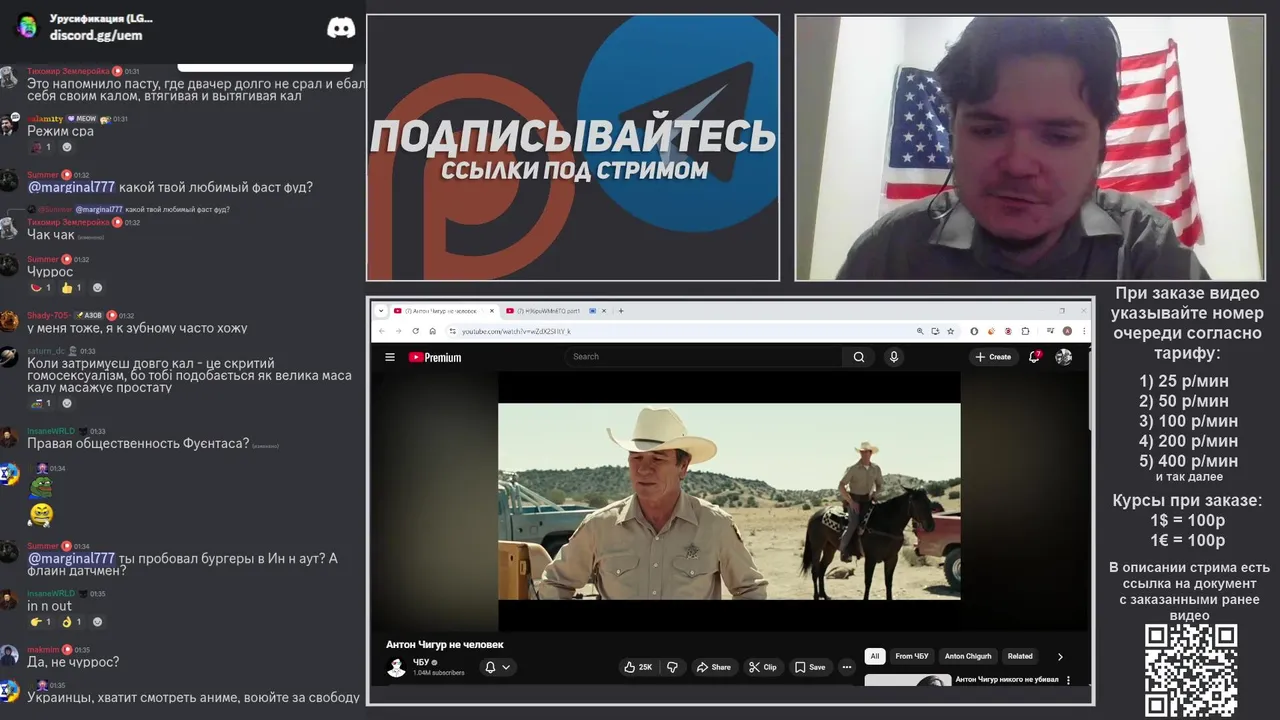Click the server icon next to Урусификация
1280x720 pixels.
click(x=27, y=26)
